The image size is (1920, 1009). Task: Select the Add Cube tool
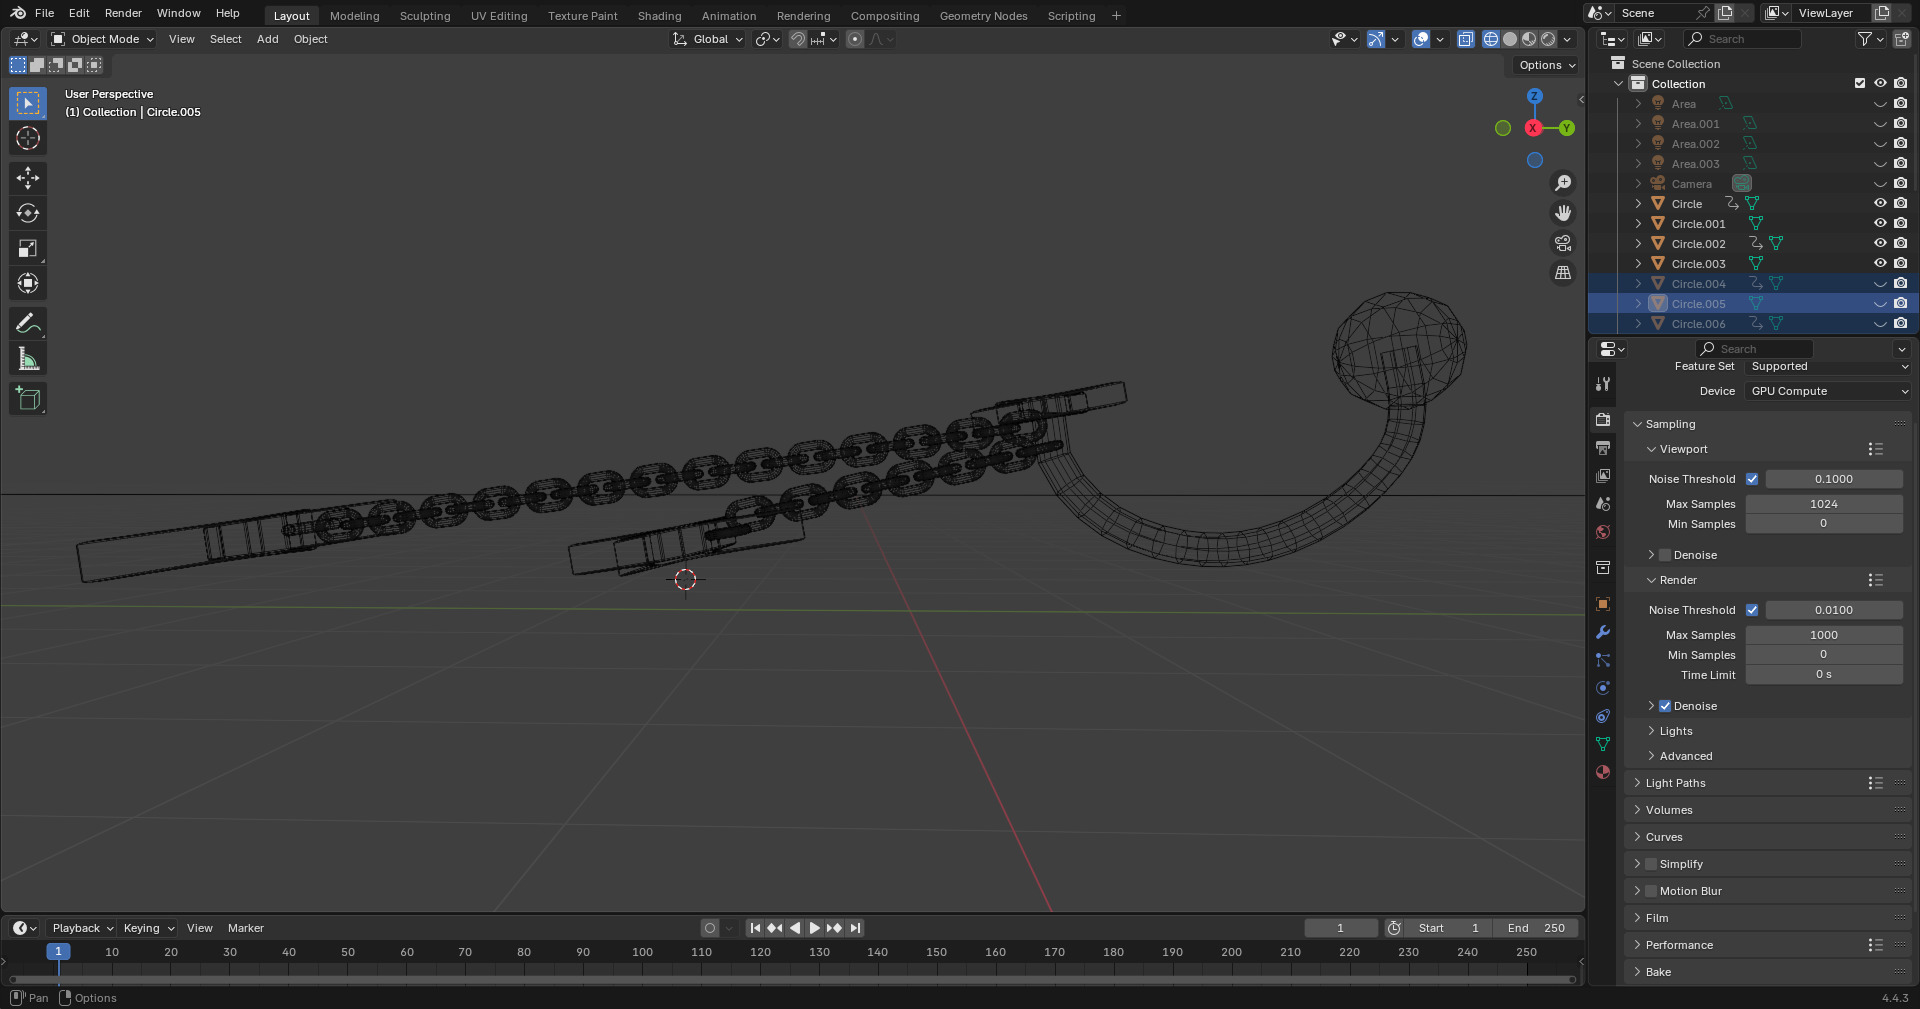[28, 398]
